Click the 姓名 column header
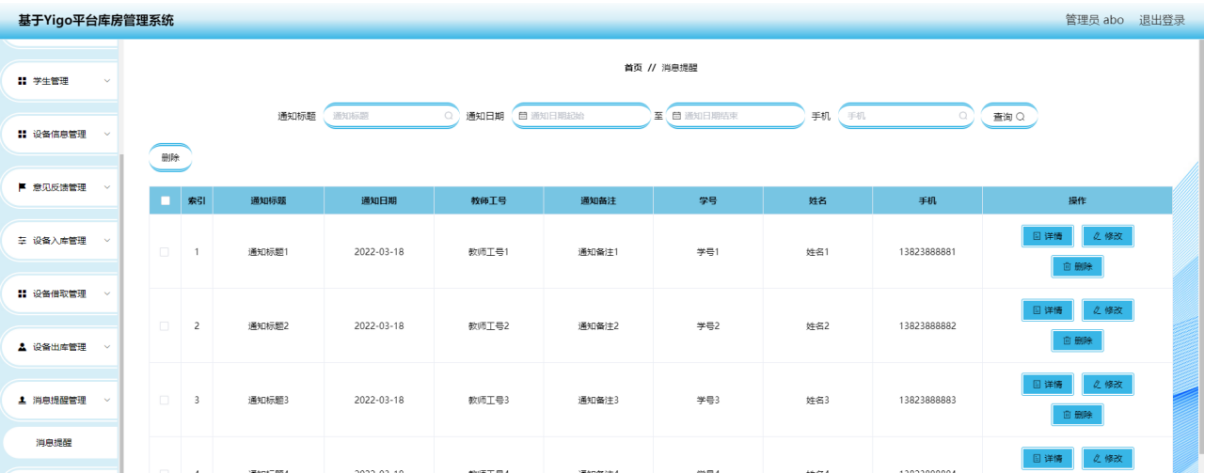 [818, 201]
